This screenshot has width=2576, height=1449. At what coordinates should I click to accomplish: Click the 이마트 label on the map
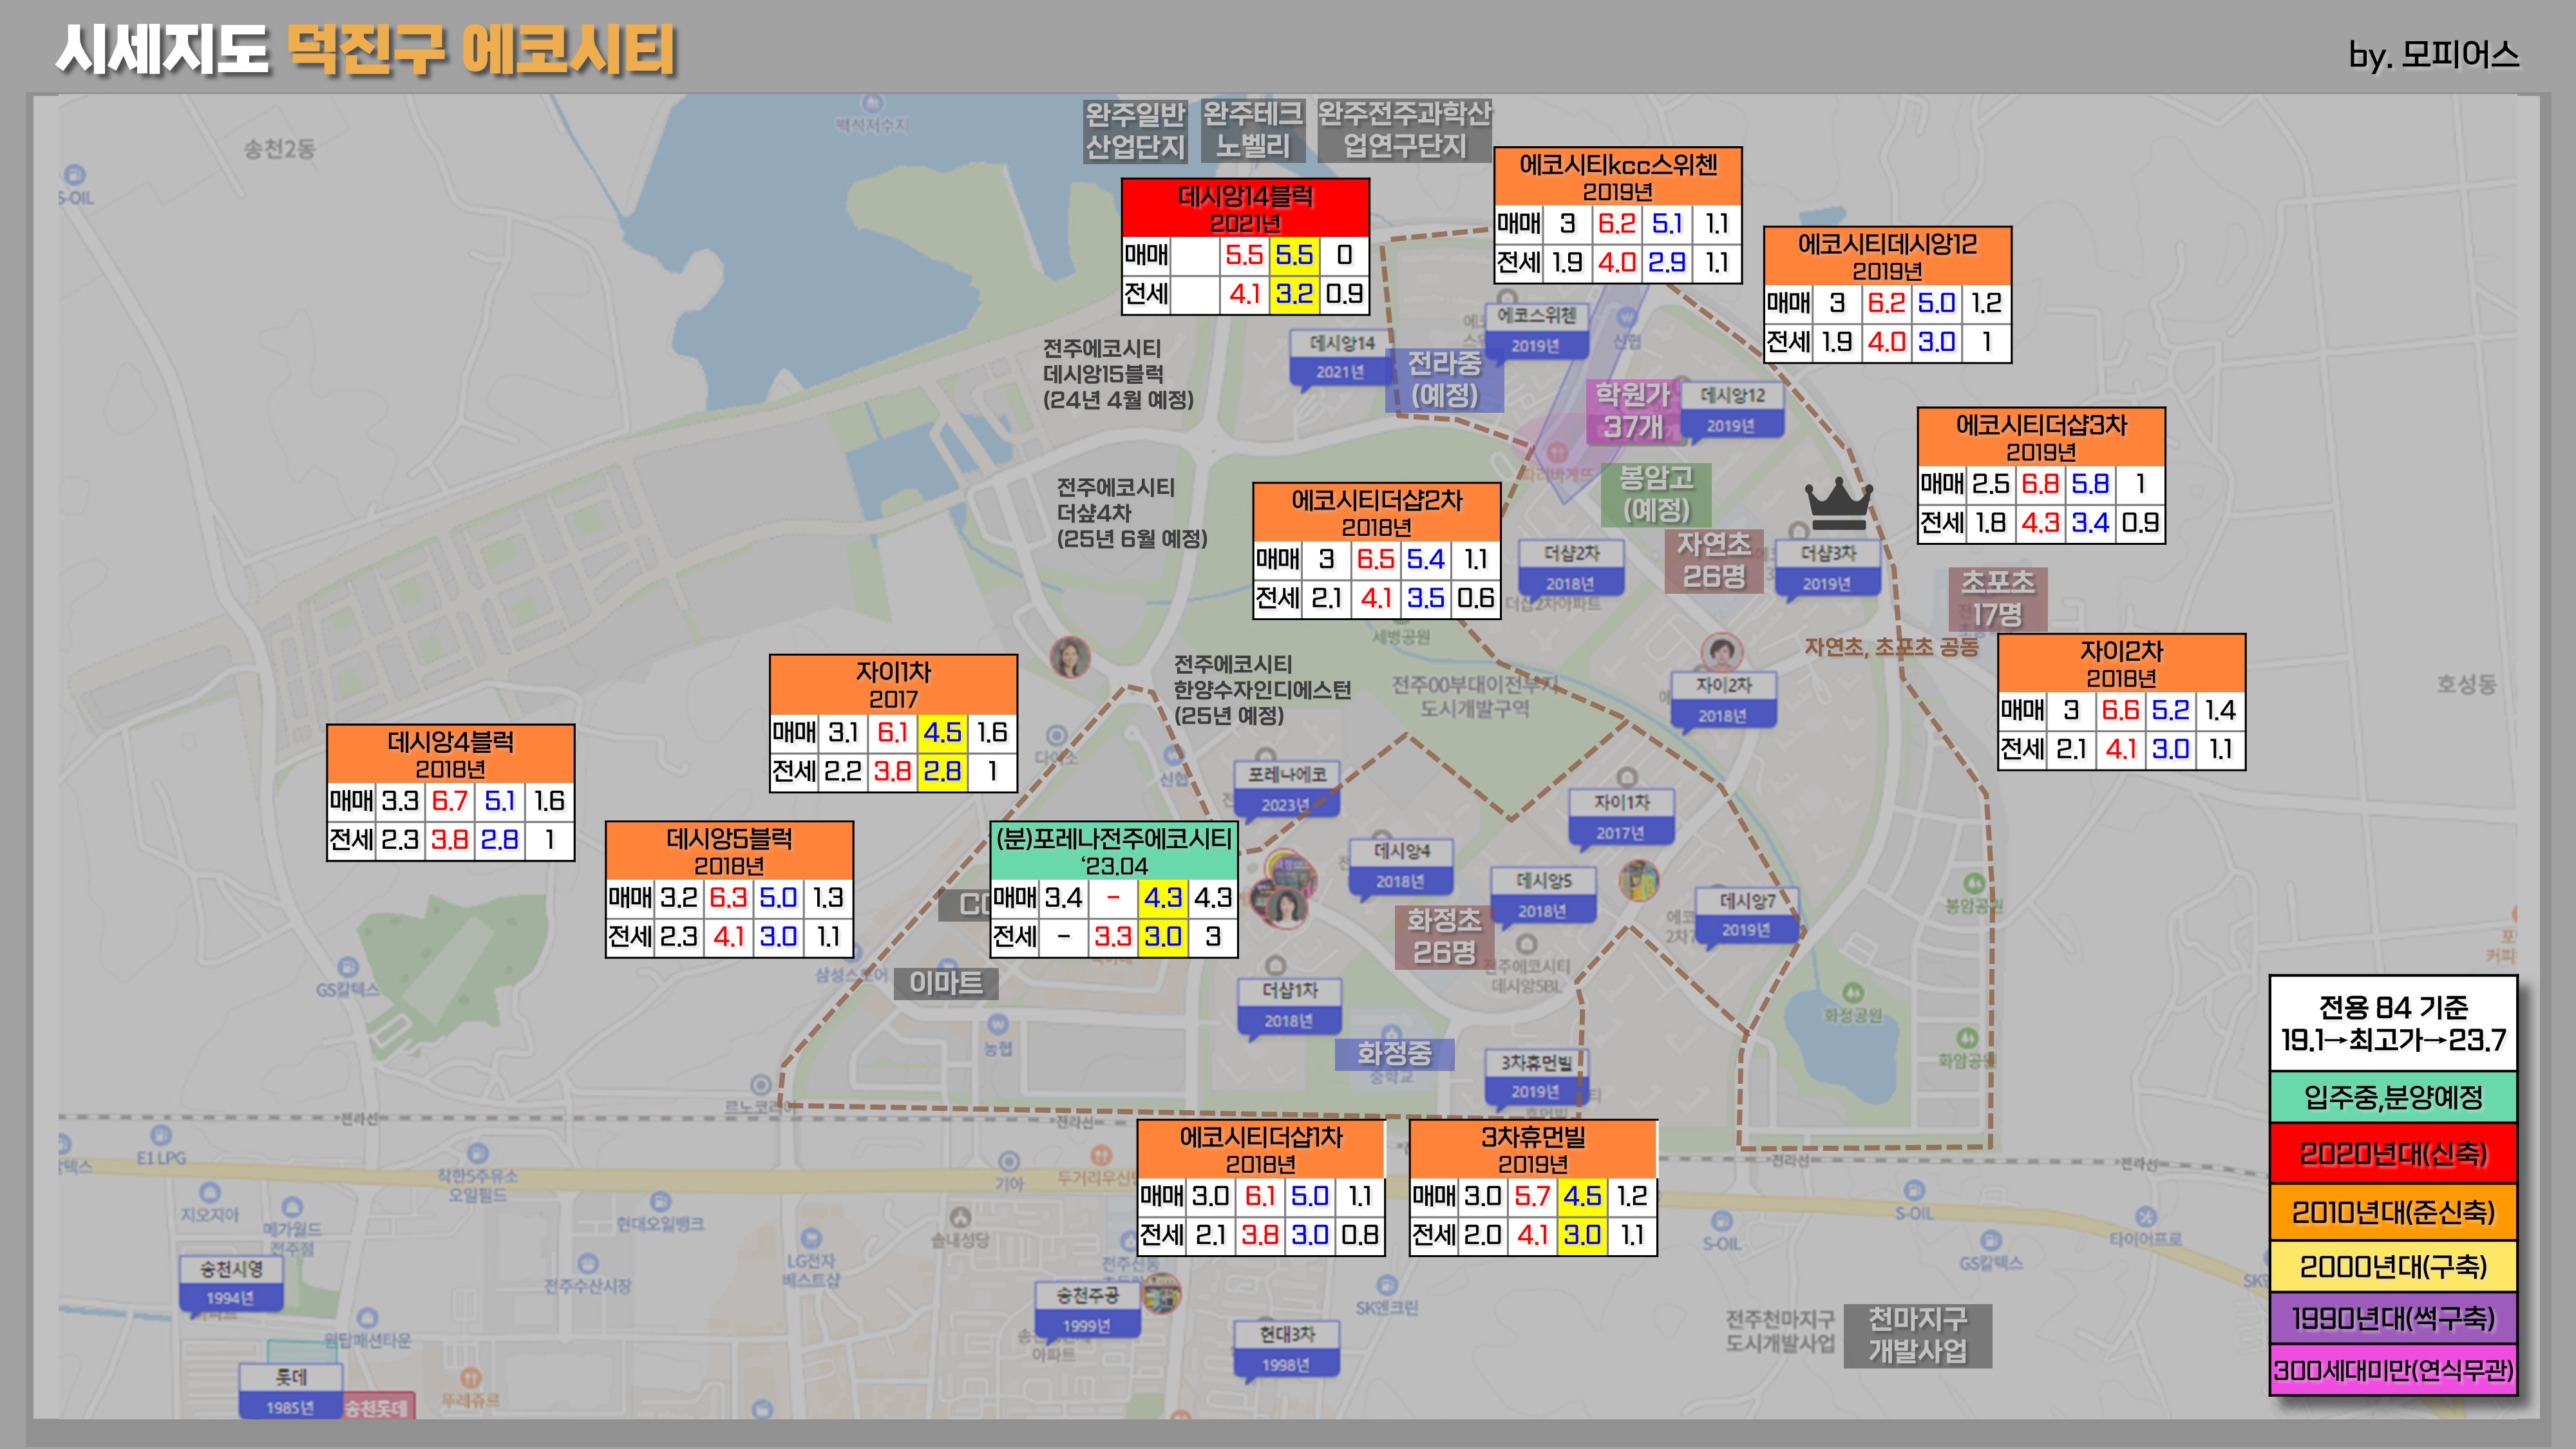click(x=945, y=984)
